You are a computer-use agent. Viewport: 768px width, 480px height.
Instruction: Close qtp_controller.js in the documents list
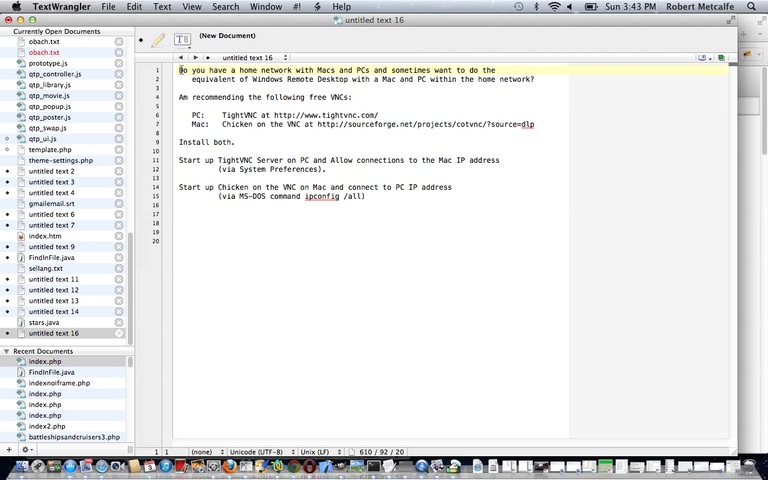(x=119, y=74)
